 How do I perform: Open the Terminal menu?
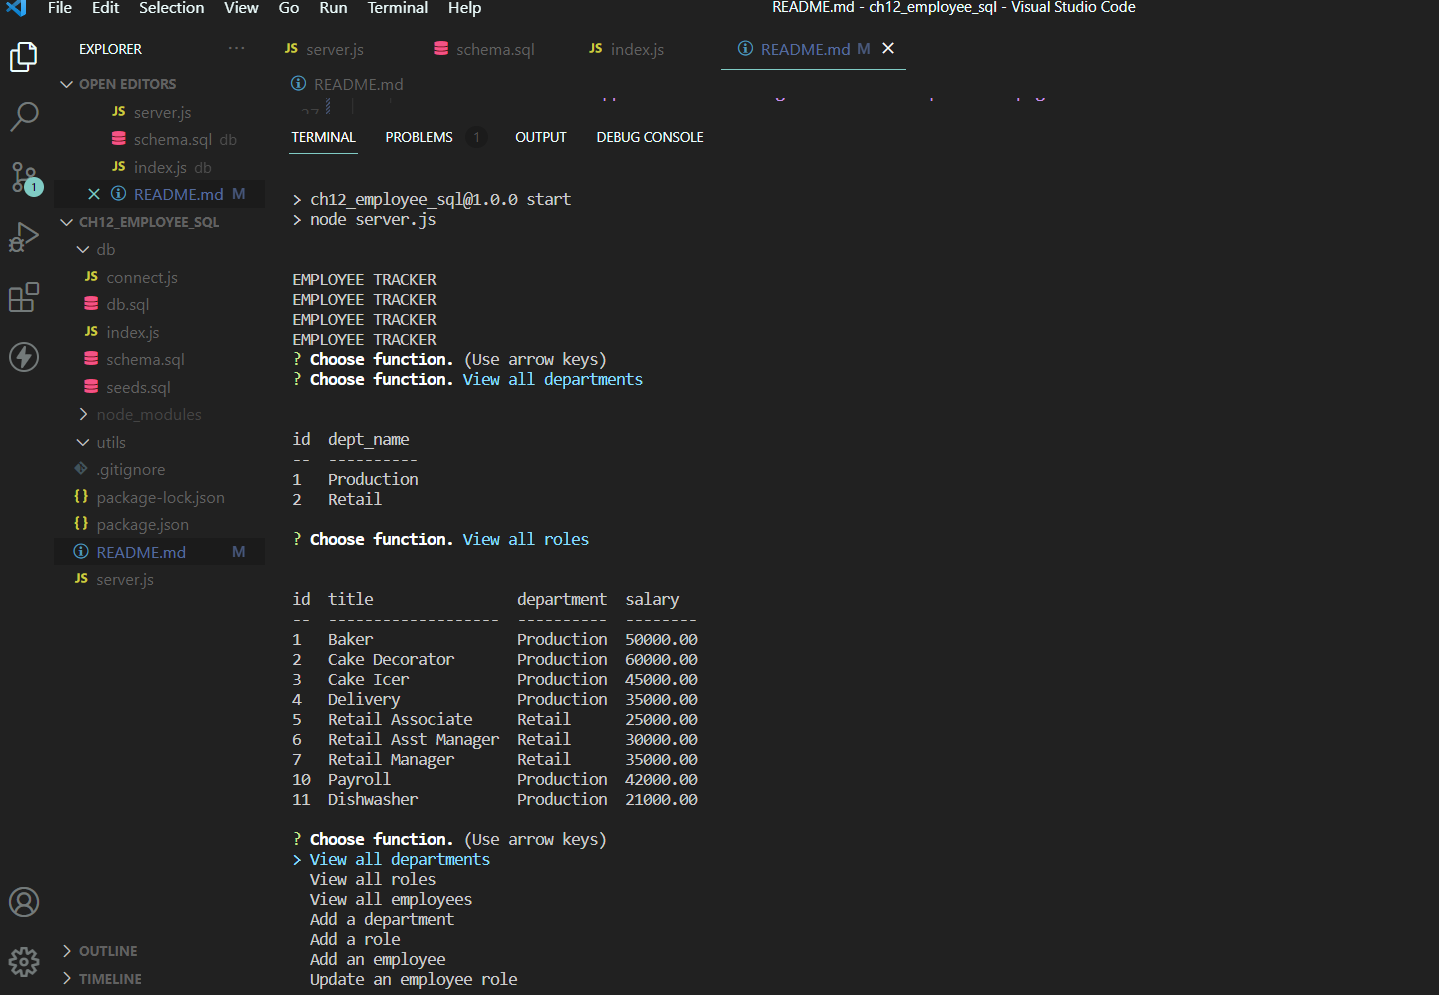click(397, 8)
